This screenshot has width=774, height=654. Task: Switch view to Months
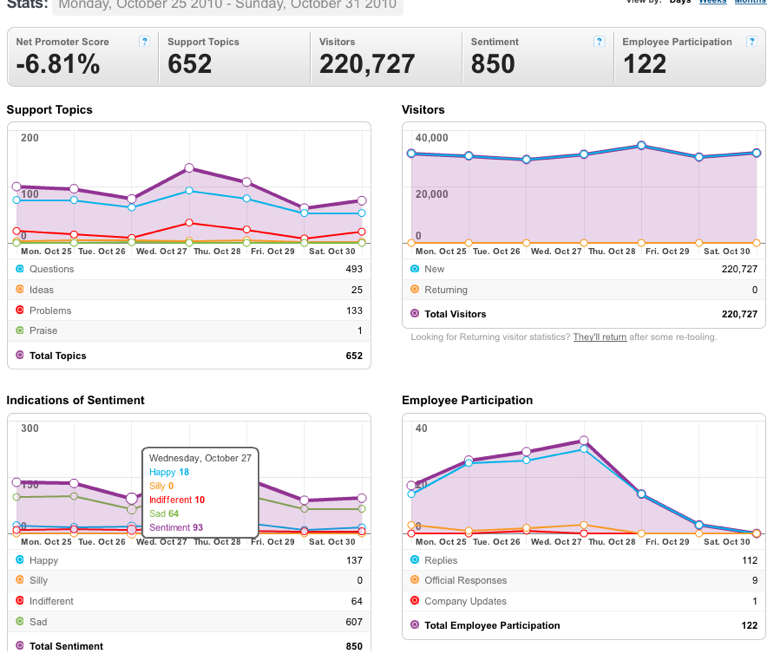tap(750, 2)
